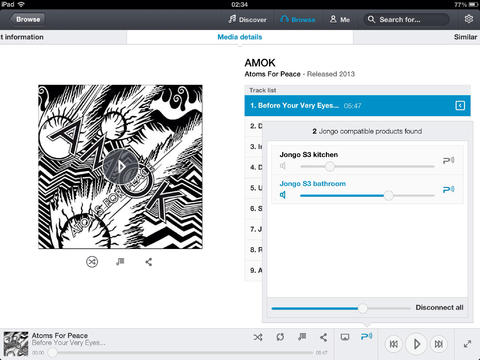Open AirPlay screen icon in bottom bar
This screenshot has height=360, width=480.
pos(345,337)
